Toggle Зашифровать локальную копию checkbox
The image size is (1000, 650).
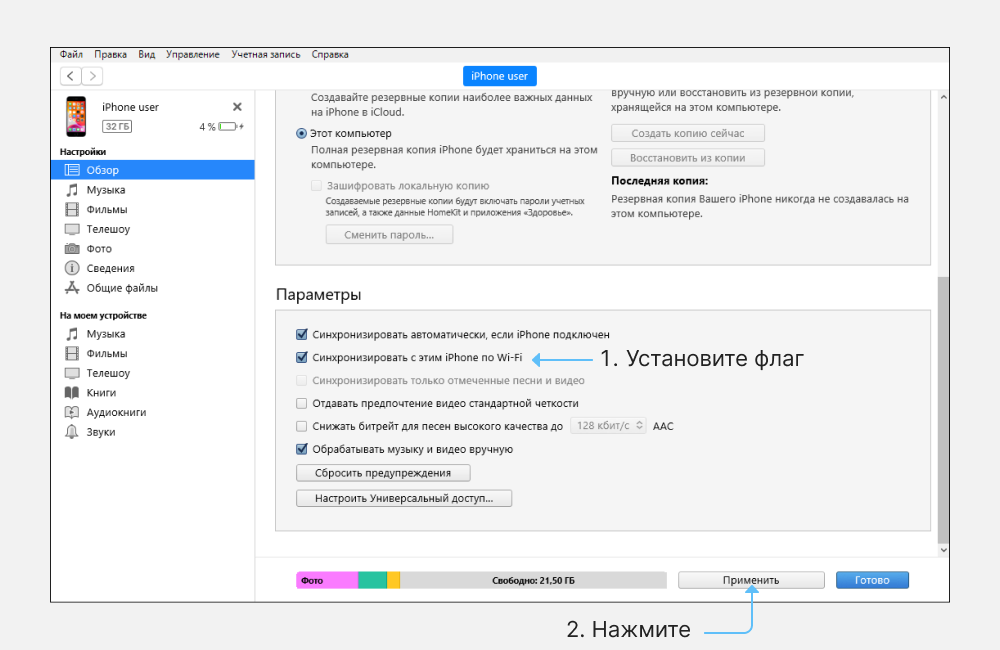316,186
